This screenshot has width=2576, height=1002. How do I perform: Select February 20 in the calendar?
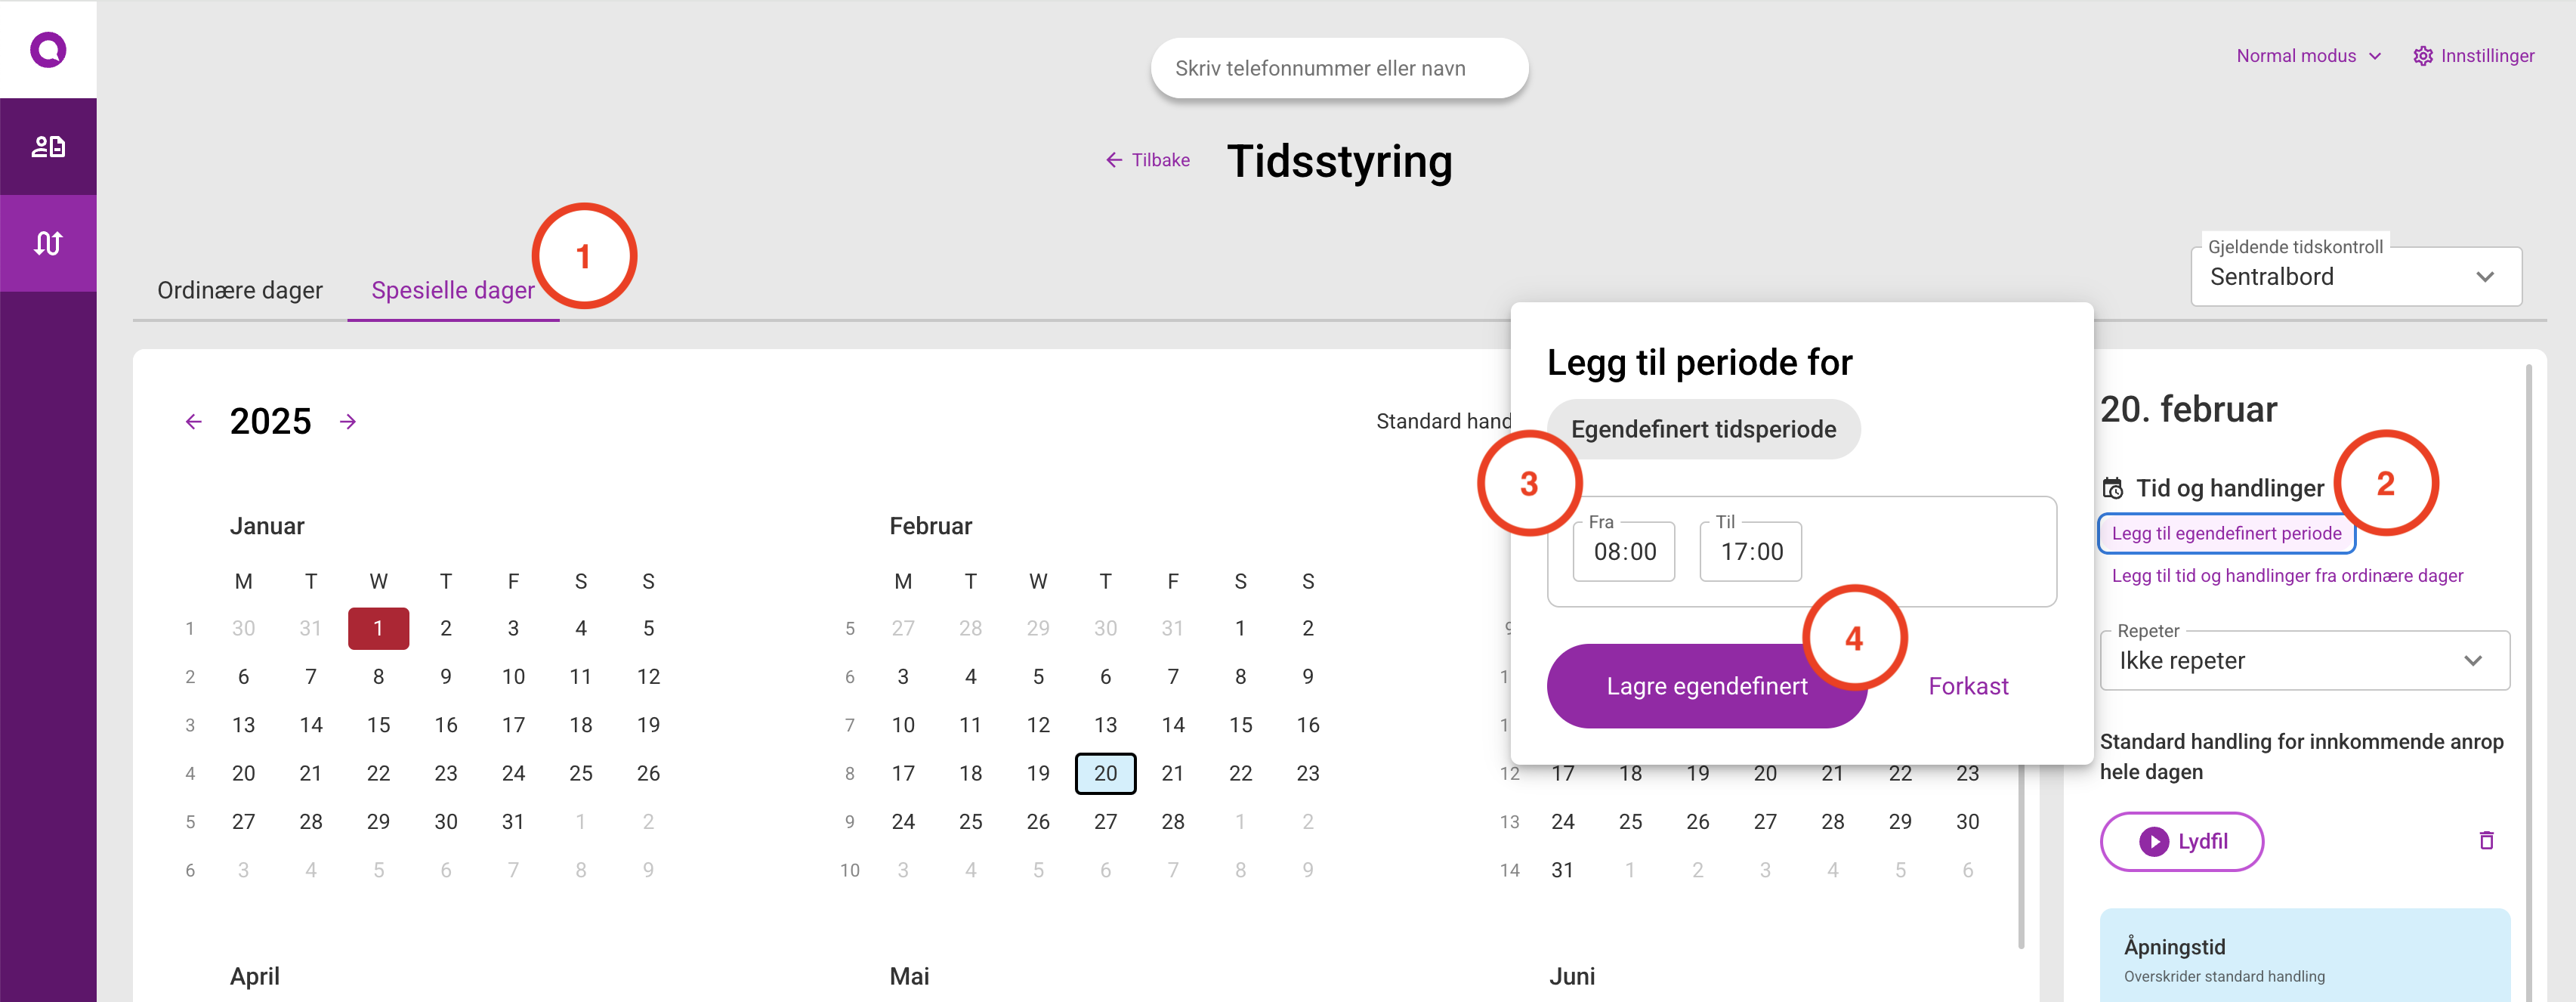tap(1105, 772)
